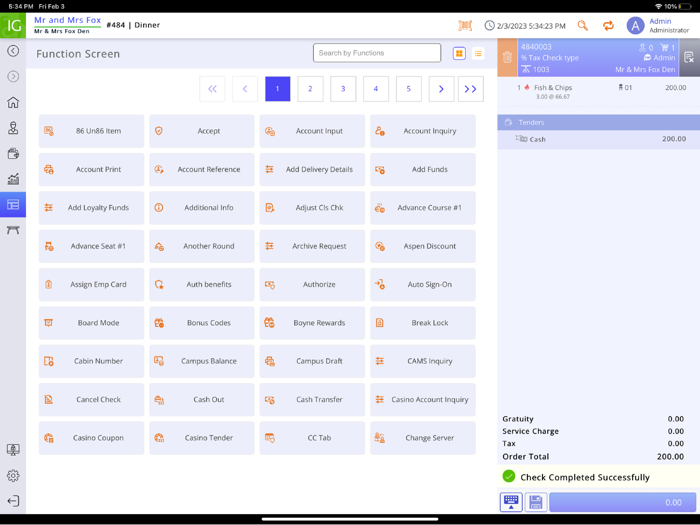
Task: Click the Account Print function
Action: point(92,169)
